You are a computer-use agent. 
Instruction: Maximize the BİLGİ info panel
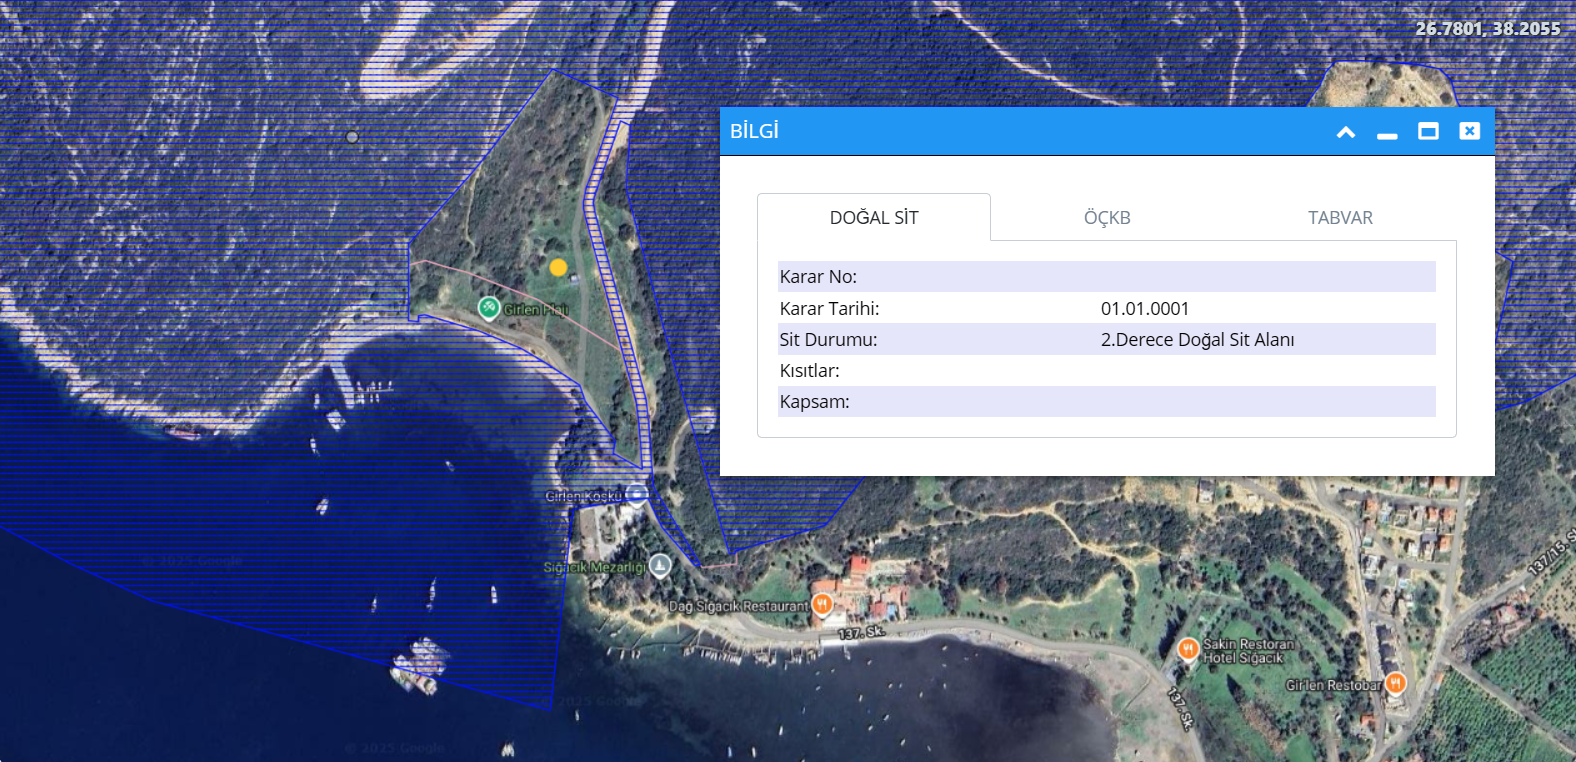(x=1428, y=132)
